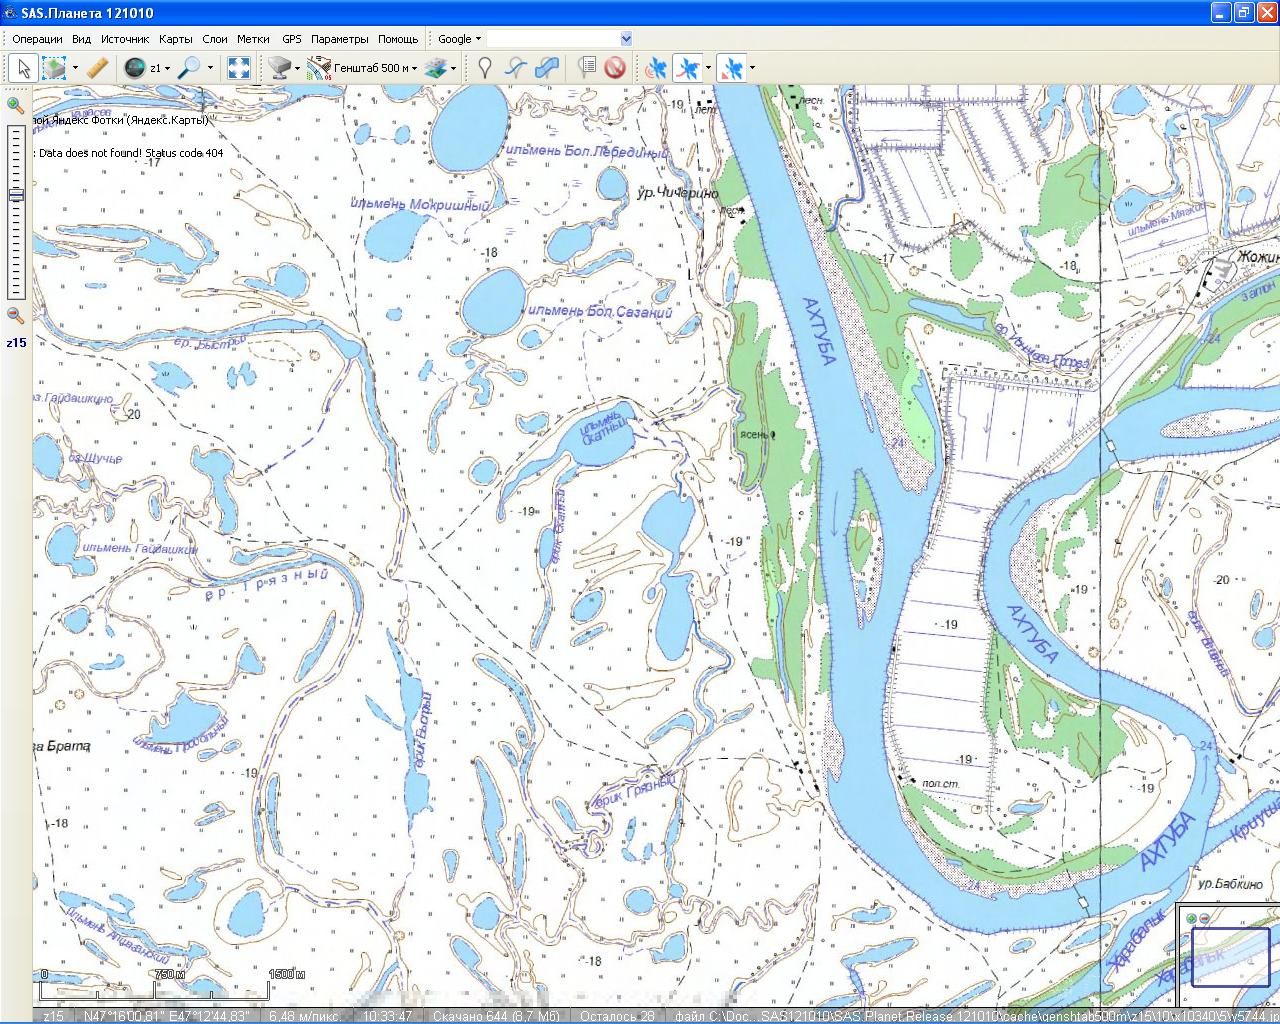The height and width of the screenshot is (1024, 1280).
Task: Toggle the GPS connect satellite button
Action: click(656, 68)
